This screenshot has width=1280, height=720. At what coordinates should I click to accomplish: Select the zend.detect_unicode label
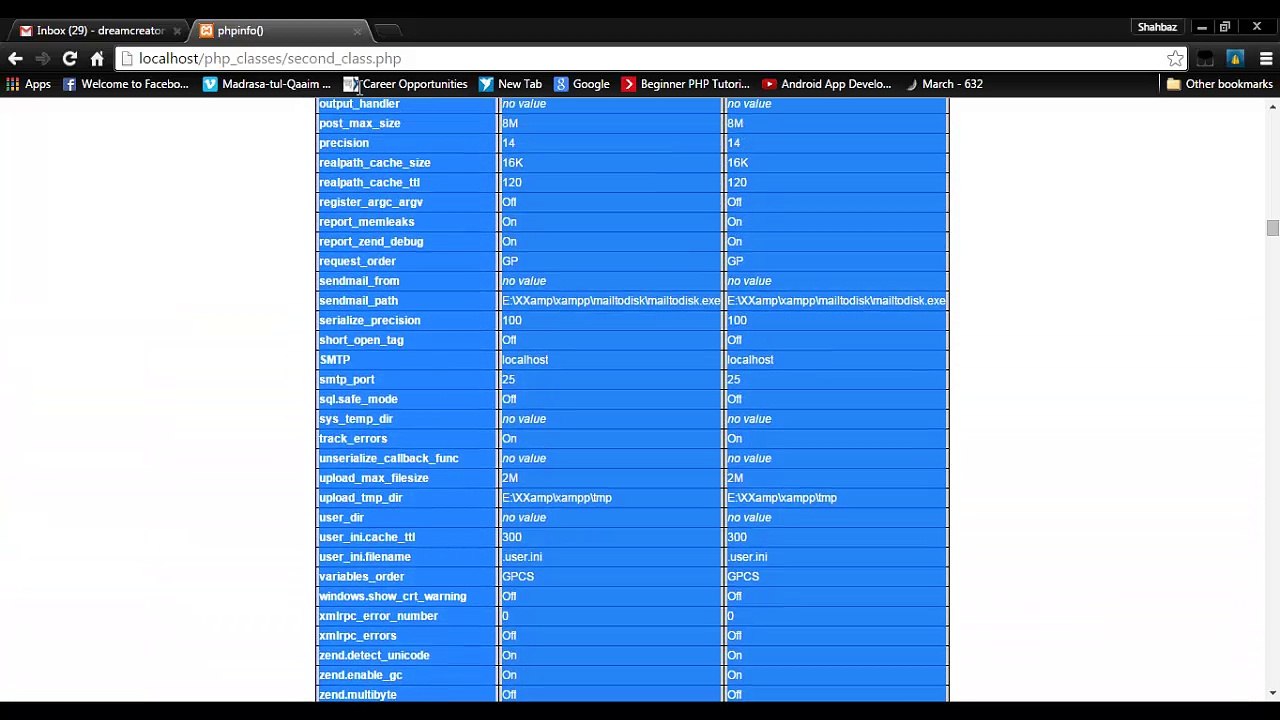(x=374, y=655)
